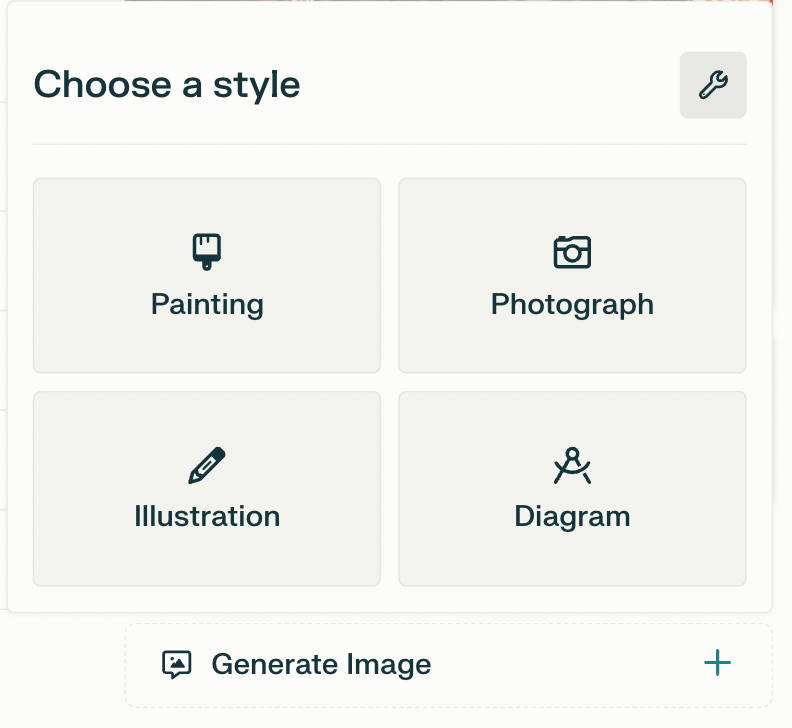
Task: Click the "Illustration" text label
Action: (x=207, y=516)
